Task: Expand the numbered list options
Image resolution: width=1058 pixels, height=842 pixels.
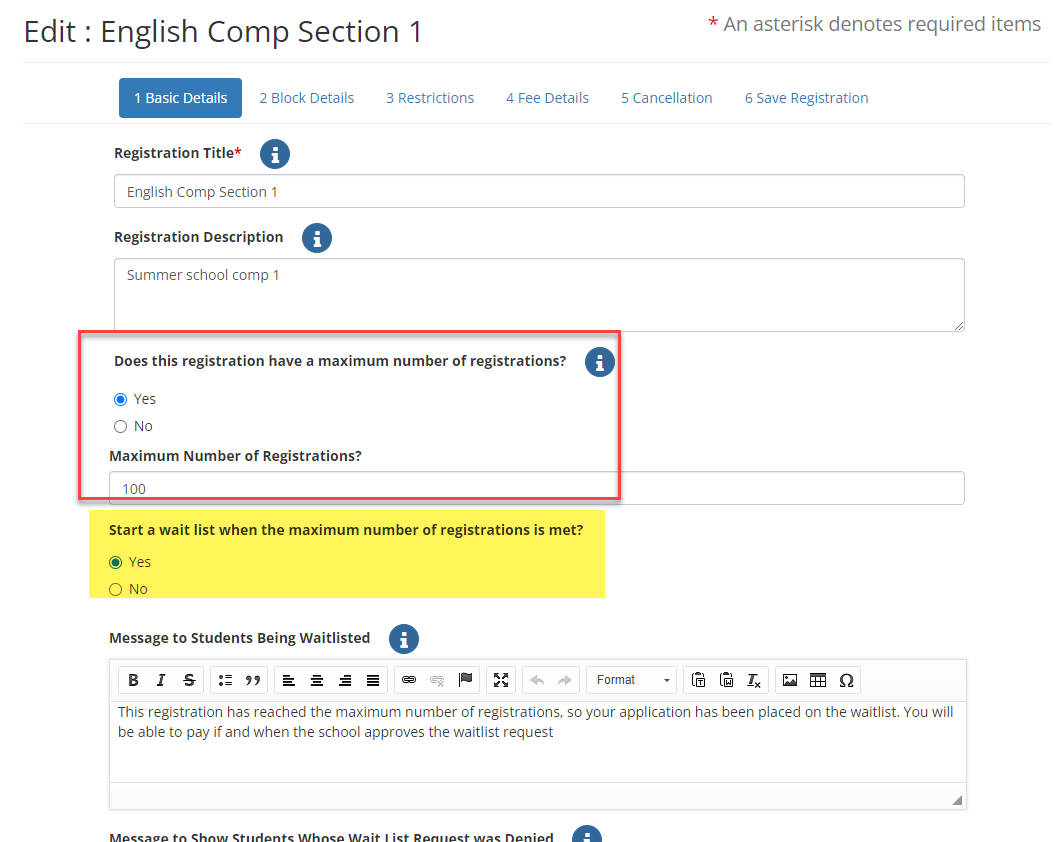Action: pyautogui.click(x=228, y=680)
